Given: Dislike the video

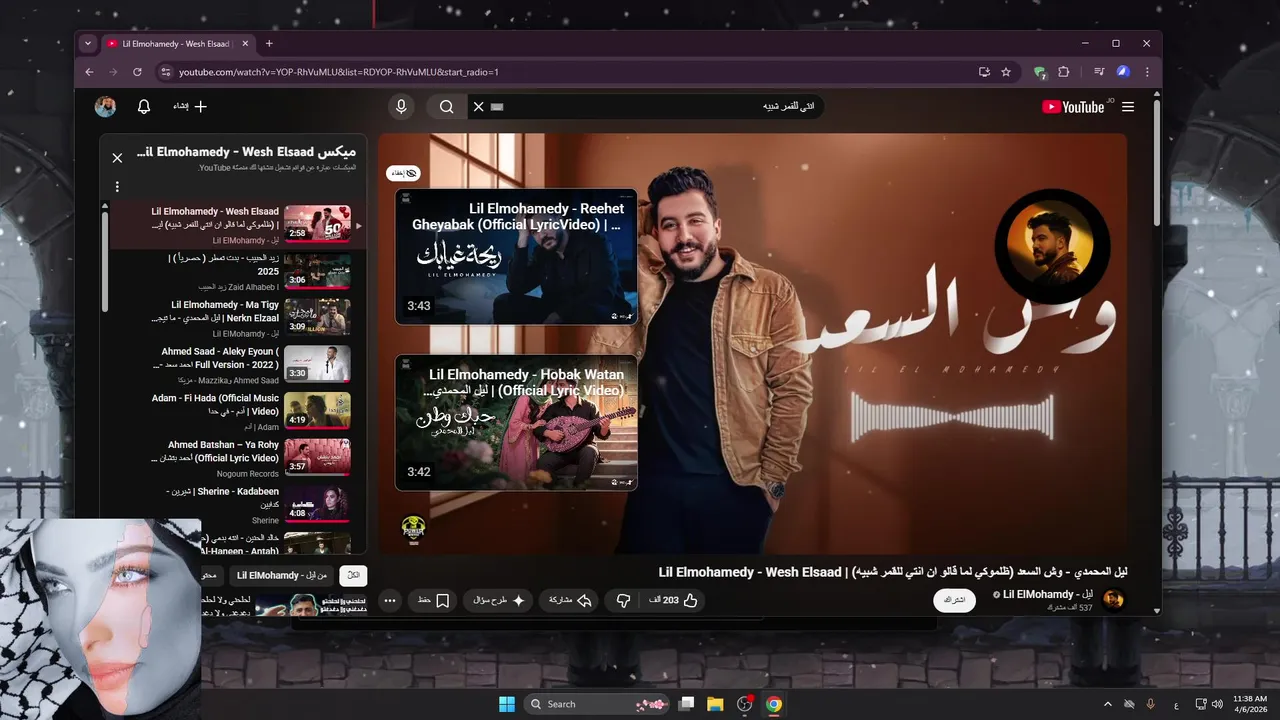Looking at the screenshot, I should [x=623, y=600].
